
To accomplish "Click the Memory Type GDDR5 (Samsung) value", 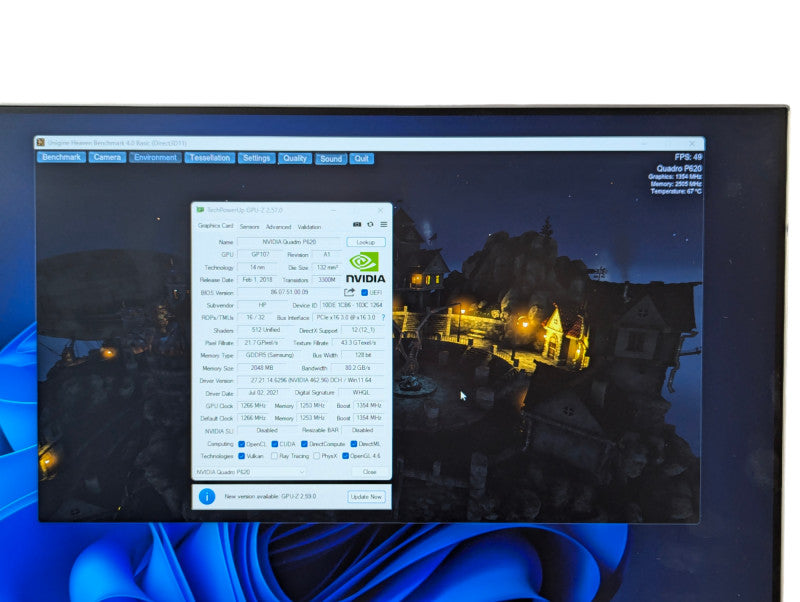I will [x=269, y=355].
